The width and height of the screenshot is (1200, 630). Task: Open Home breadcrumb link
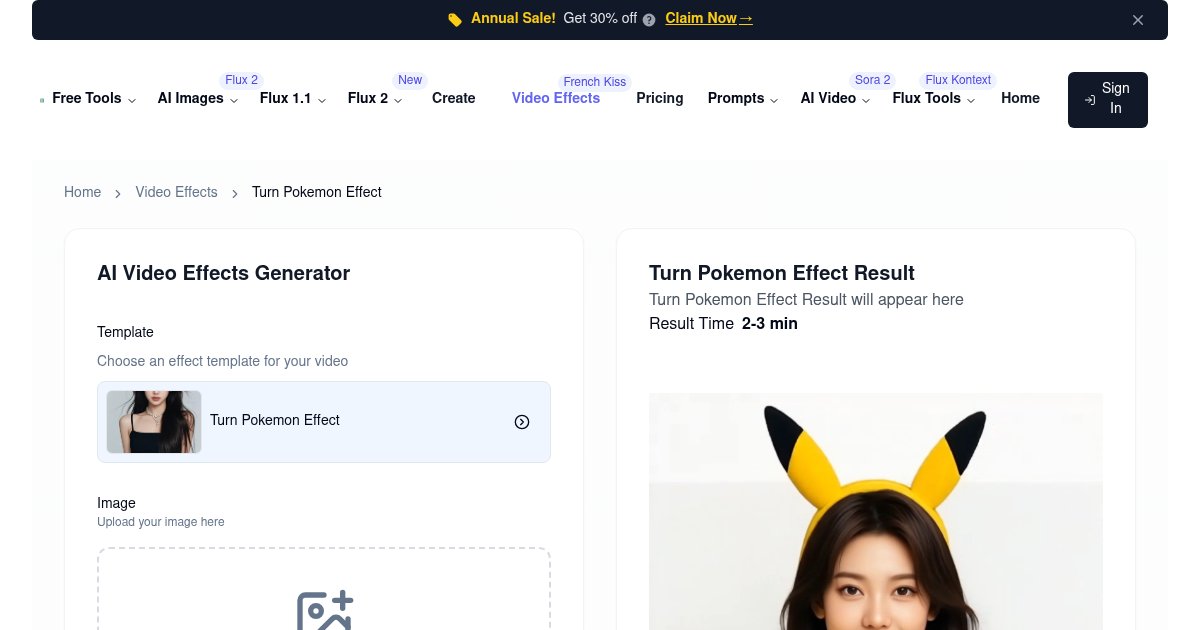(82, 192)
